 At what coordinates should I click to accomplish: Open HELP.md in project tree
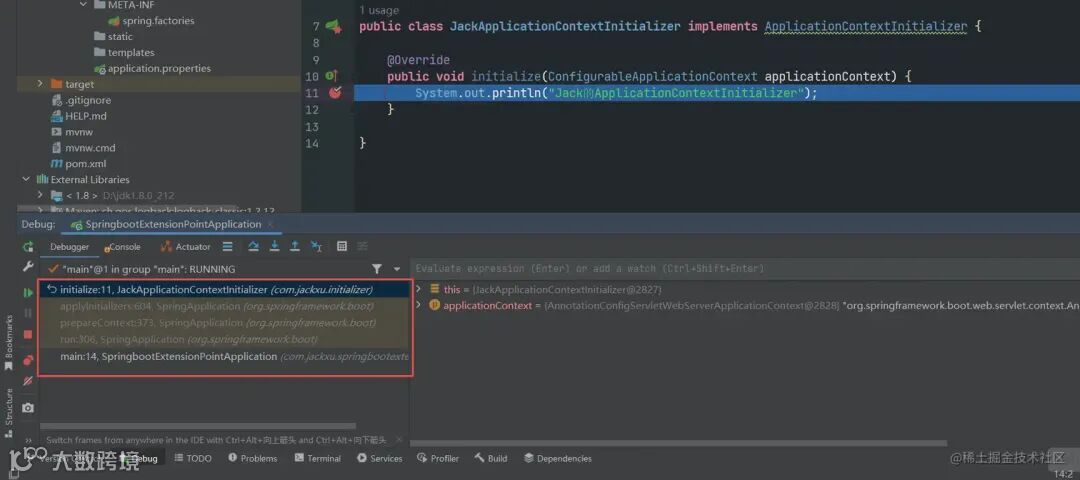point(79,116)
